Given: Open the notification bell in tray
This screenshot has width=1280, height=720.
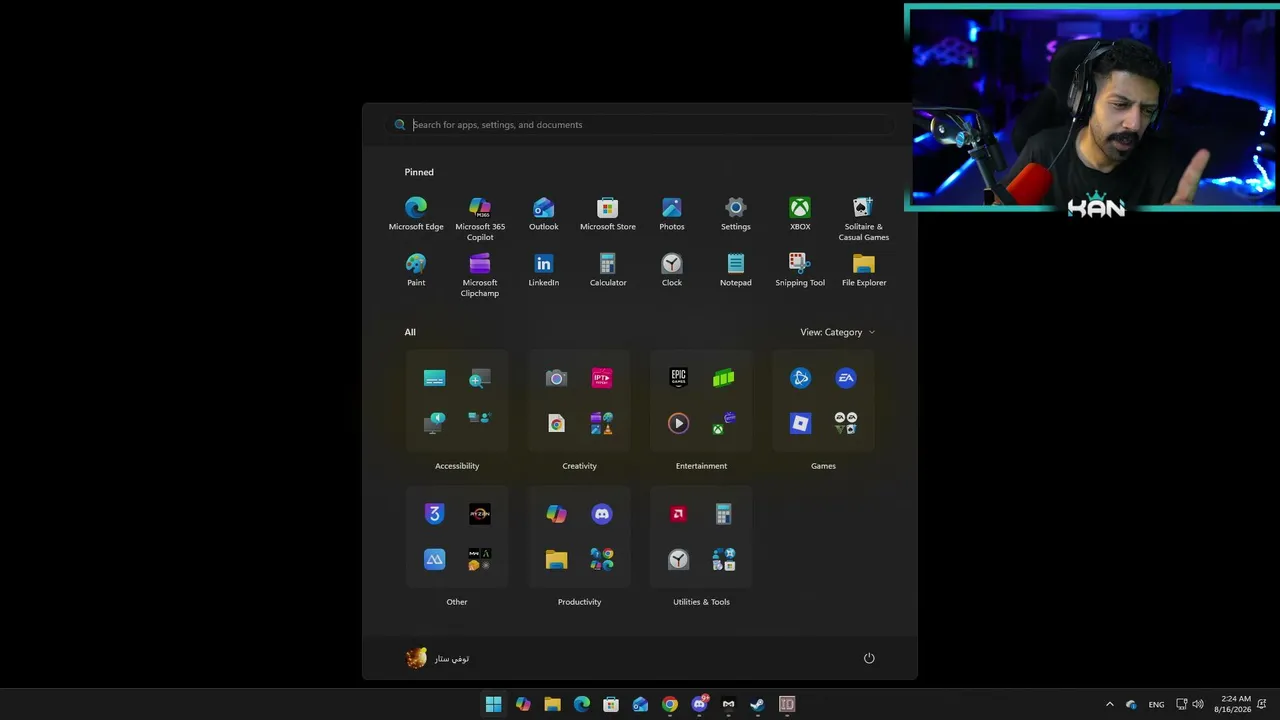Looking at the screenshot, I should coord(1262,704).
